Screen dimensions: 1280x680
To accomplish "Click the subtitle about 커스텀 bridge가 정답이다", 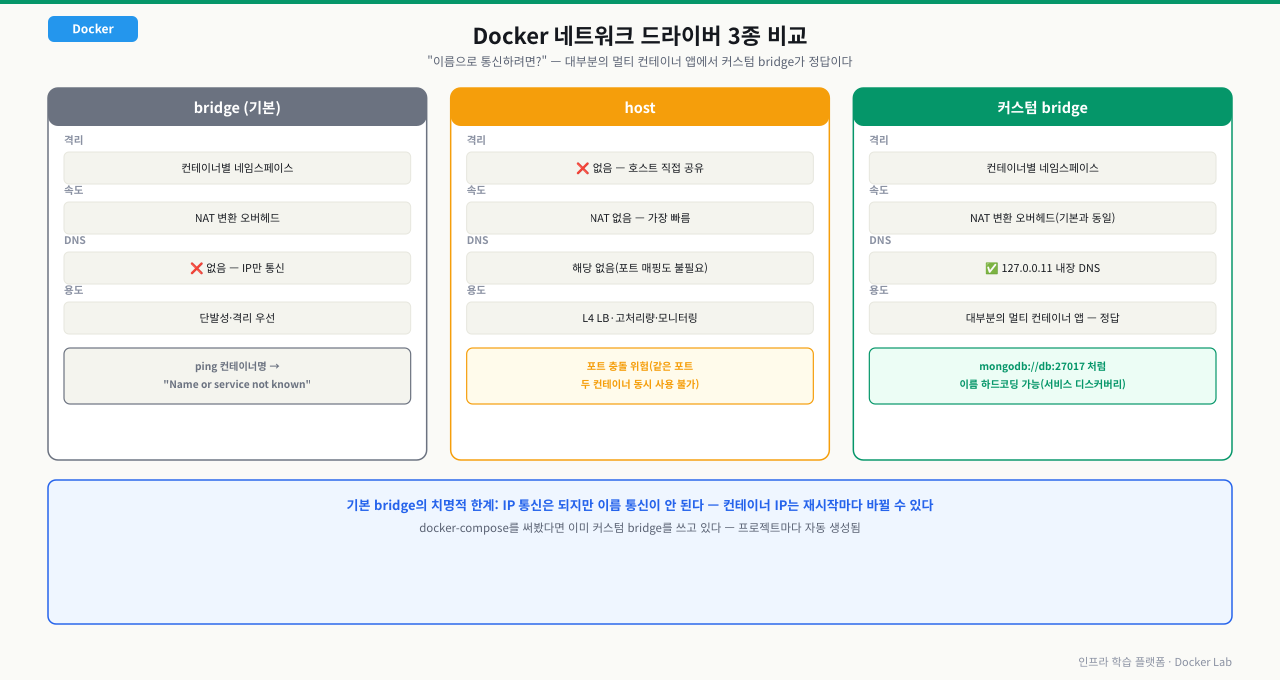I will tap(640, 62).
